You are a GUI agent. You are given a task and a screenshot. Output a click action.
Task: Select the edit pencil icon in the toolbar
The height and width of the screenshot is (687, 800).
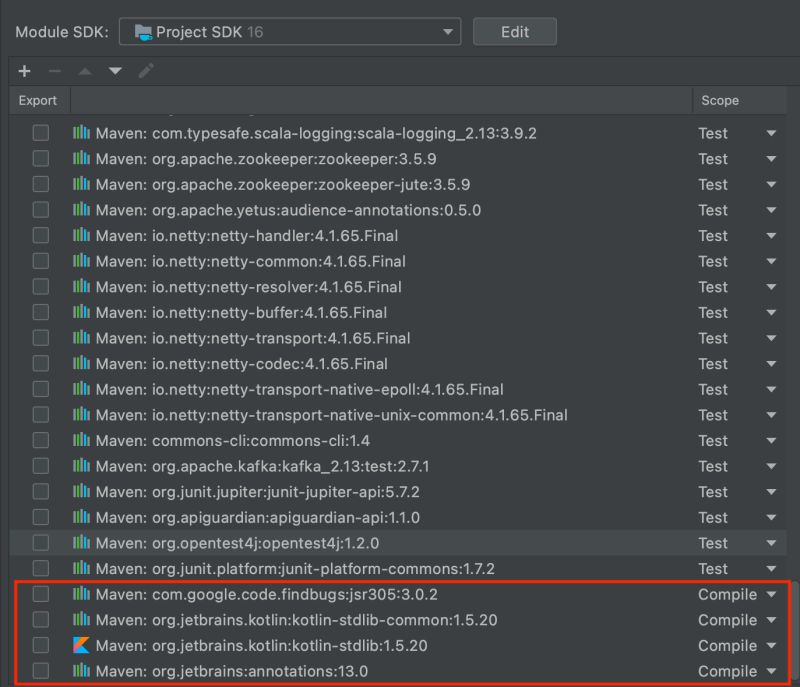(x=143, y=71)
